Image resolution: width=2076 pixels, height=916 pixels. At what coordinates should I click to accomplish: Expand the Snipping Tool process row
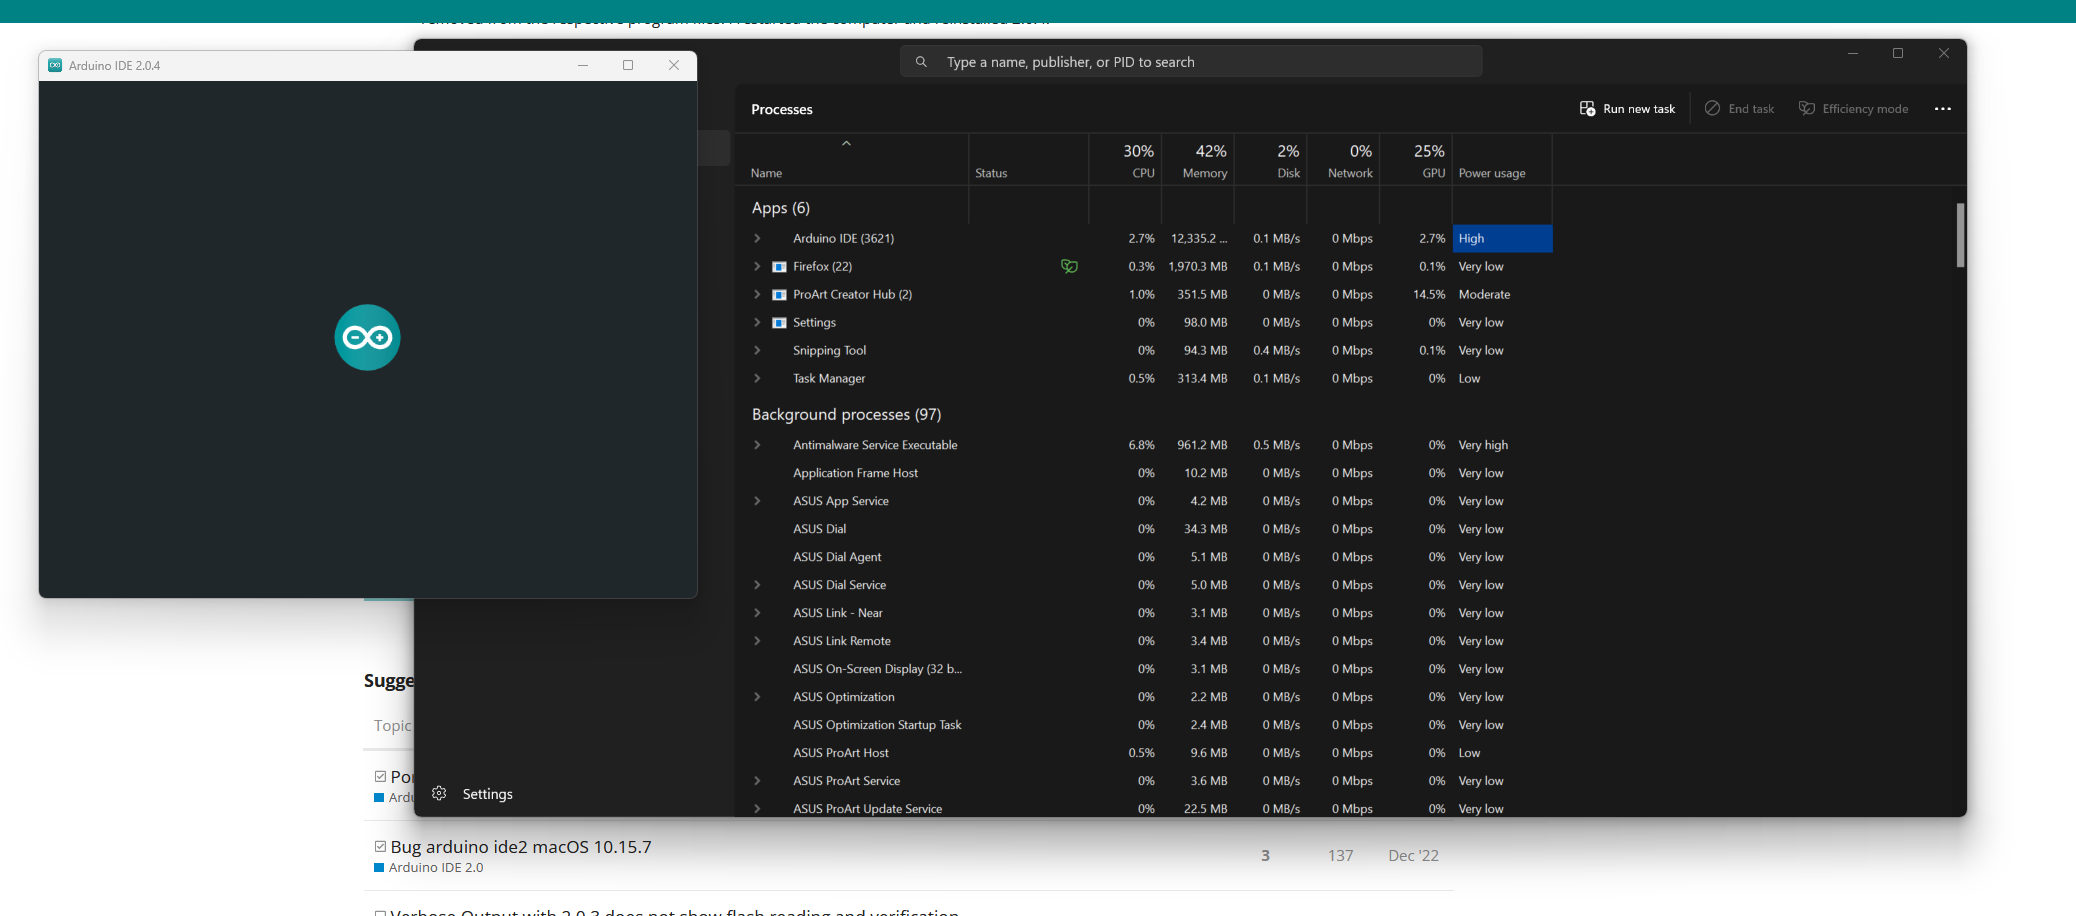coord(757,351)
